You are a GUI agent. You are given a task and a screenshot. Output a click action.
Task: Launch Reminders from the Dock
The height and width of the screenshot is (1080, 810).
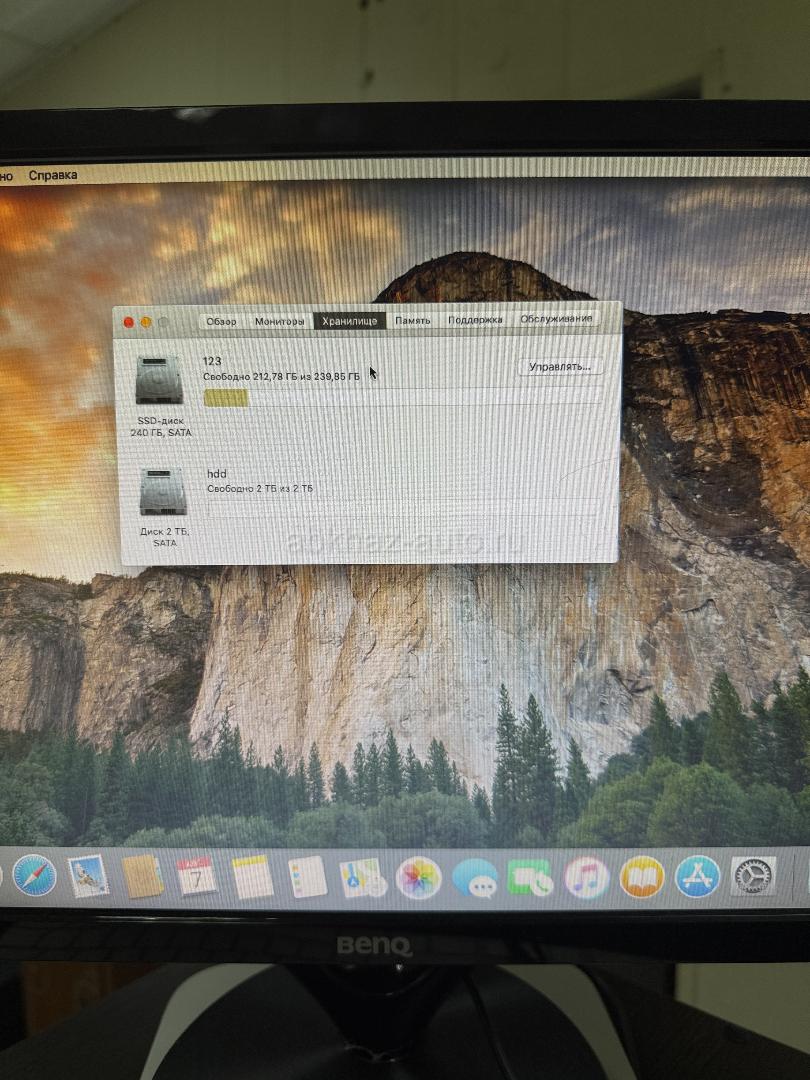pos(307,877)
